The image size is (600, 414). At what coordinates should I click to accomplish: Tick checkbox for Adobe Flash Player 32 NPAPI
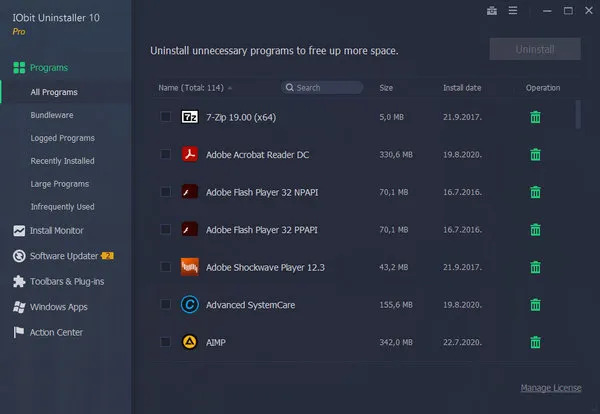(x=165, y=192)
